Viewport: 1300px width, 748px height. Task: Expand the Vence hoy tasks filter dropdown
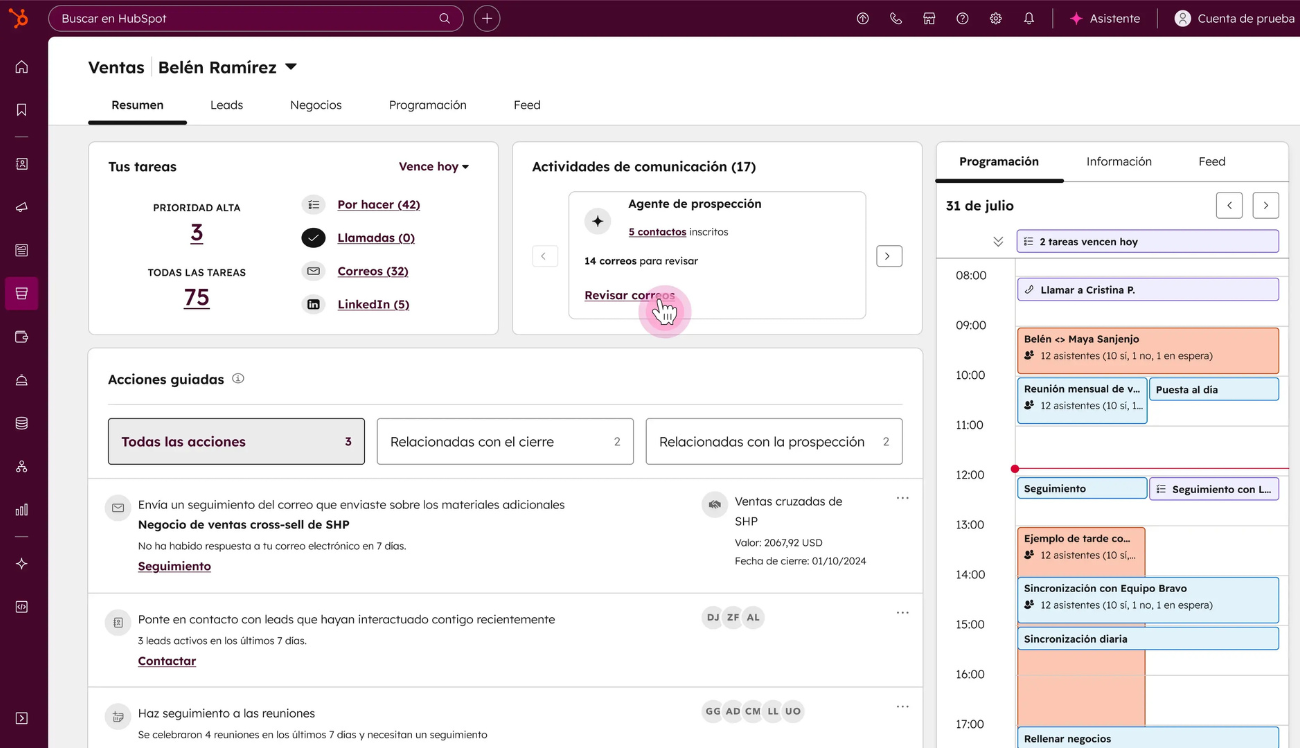(433, 166)
